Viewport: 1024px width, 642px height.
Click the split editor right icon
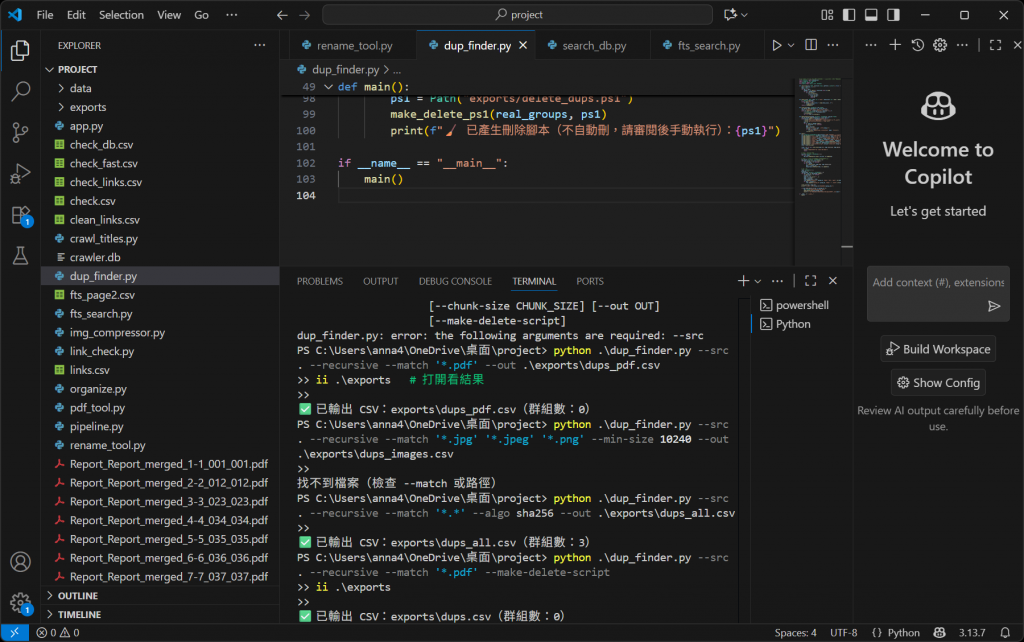coord(811,46)
